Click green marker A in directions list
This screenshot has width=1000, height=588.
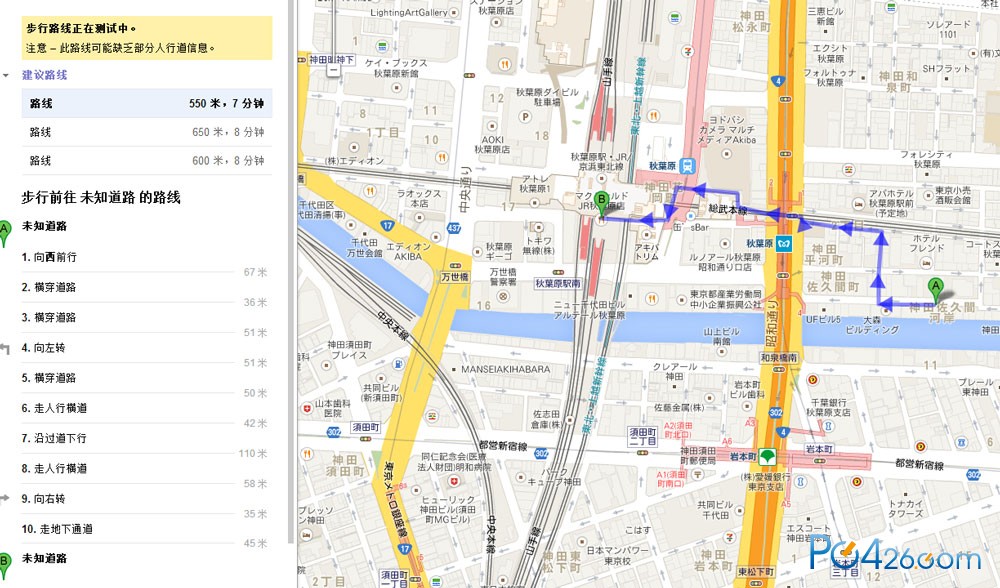[4, 233]
